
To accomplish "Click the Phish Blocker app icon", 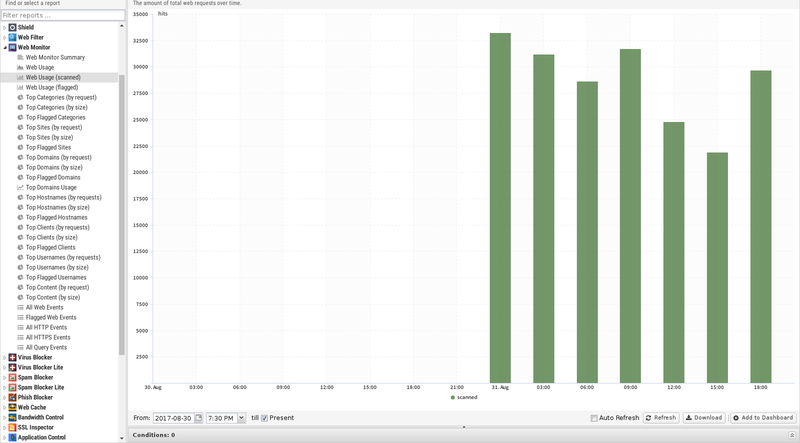I will (12, 397).
